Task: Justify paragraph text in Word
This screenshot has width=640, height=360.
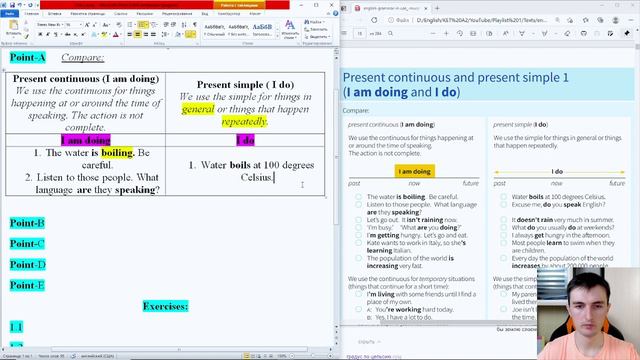Action: (x=153, y=35)
